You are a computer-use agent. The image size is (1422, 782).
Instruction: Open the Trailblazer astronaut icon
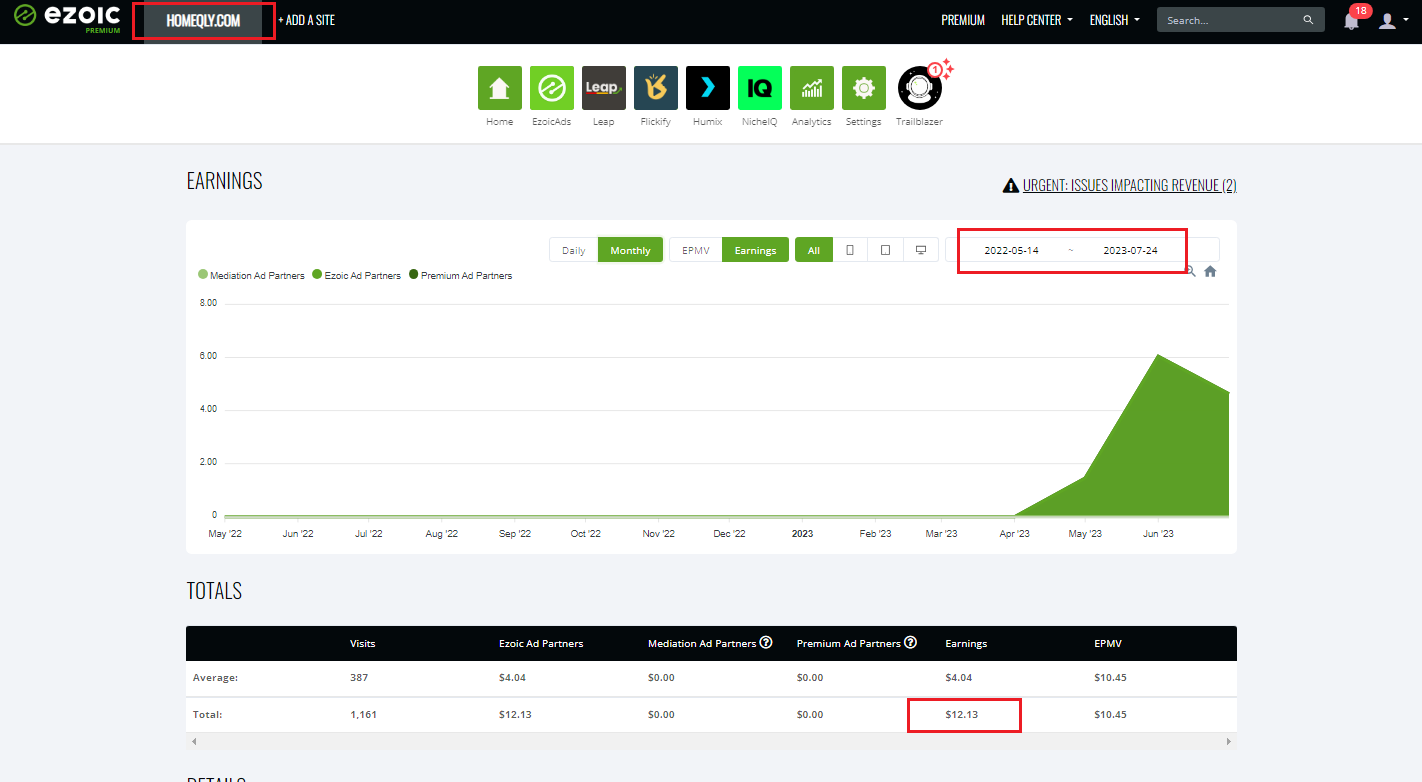(x=920, y=88)
